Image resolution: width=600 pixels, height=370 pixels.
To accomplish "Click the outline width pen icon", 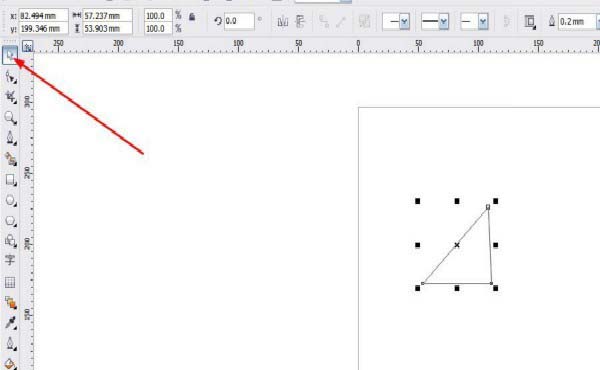I will [x=552, y=21].
